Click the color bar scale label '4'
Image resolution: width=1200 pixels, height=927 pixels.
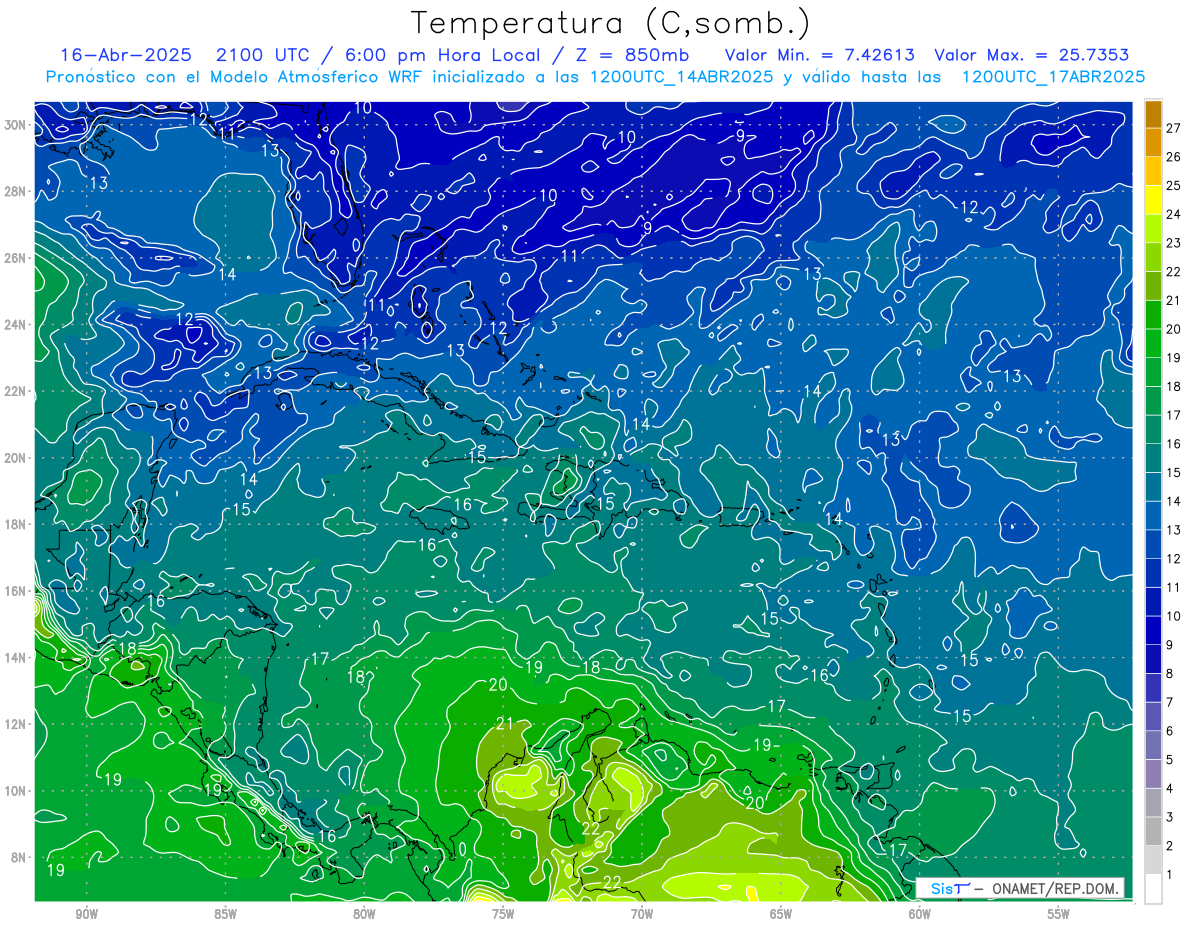pyautogui.click(x=1170, y=789)
